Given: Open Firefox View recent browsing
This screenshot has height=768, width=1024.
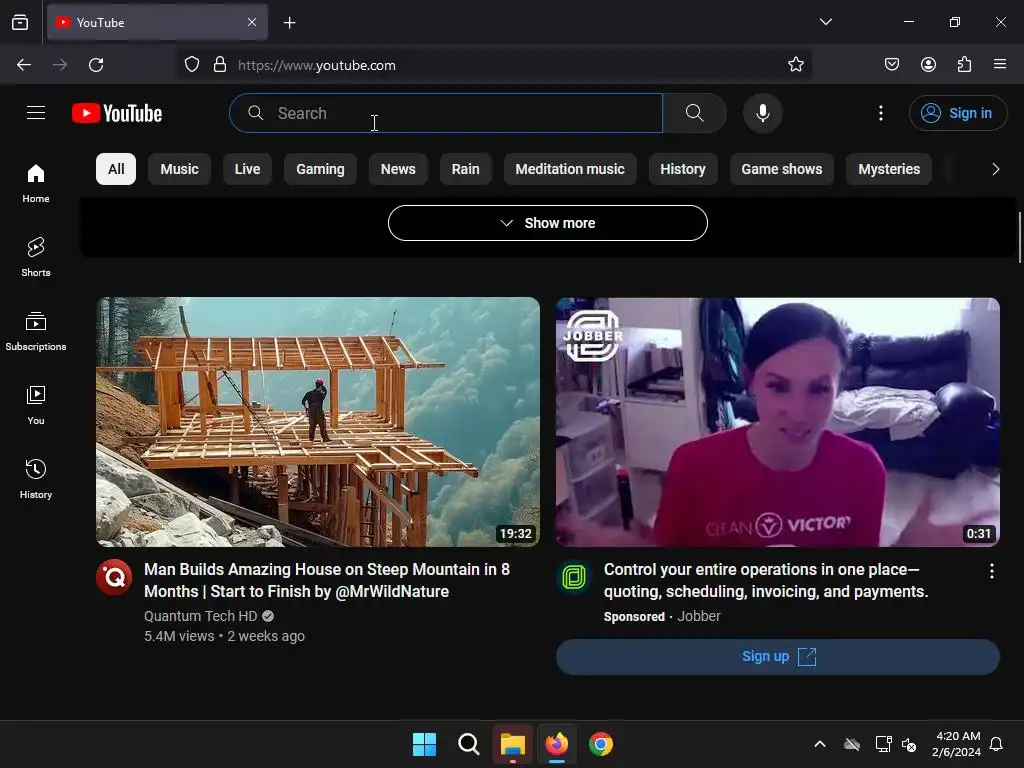Looking at the screenshot, I should click(x=20, y=22).
